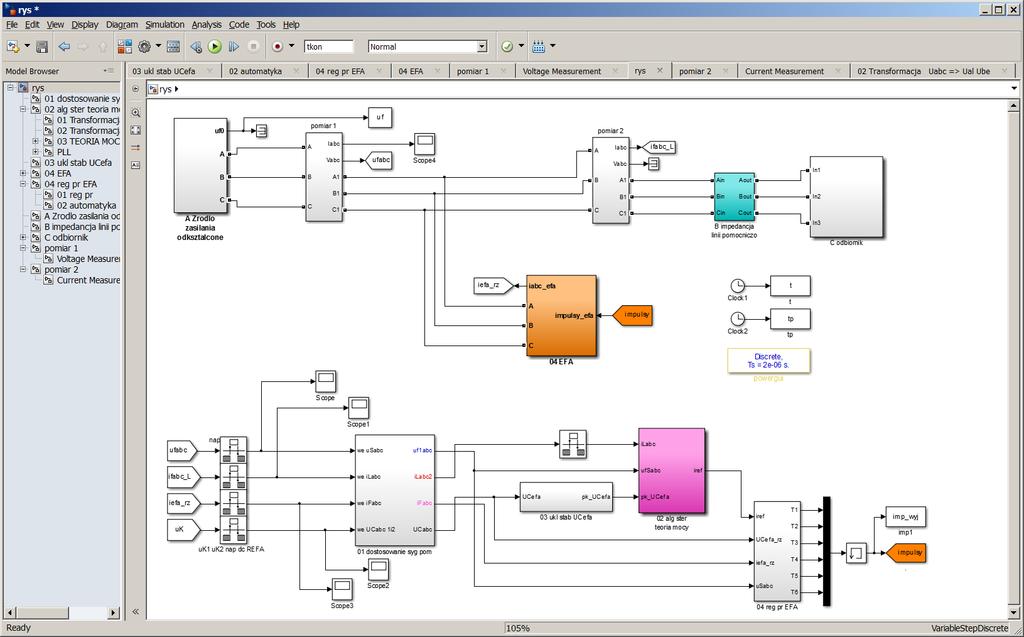The image size is (1024, 637).
Task: Open the Model Explorer toolbar icon
Action: (x=173, y=46)
